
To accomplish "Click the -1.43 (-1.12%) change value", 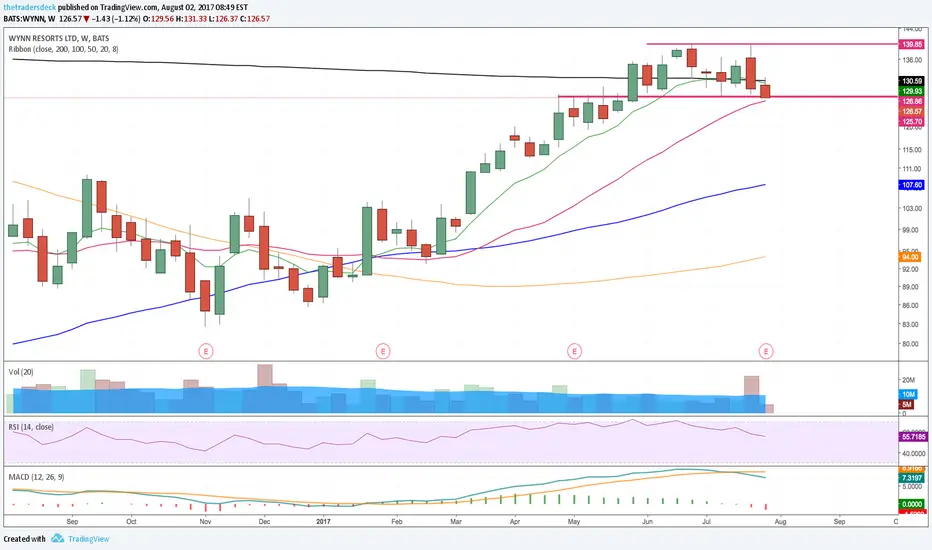I will pyautogui.click(x=116, y=19).
